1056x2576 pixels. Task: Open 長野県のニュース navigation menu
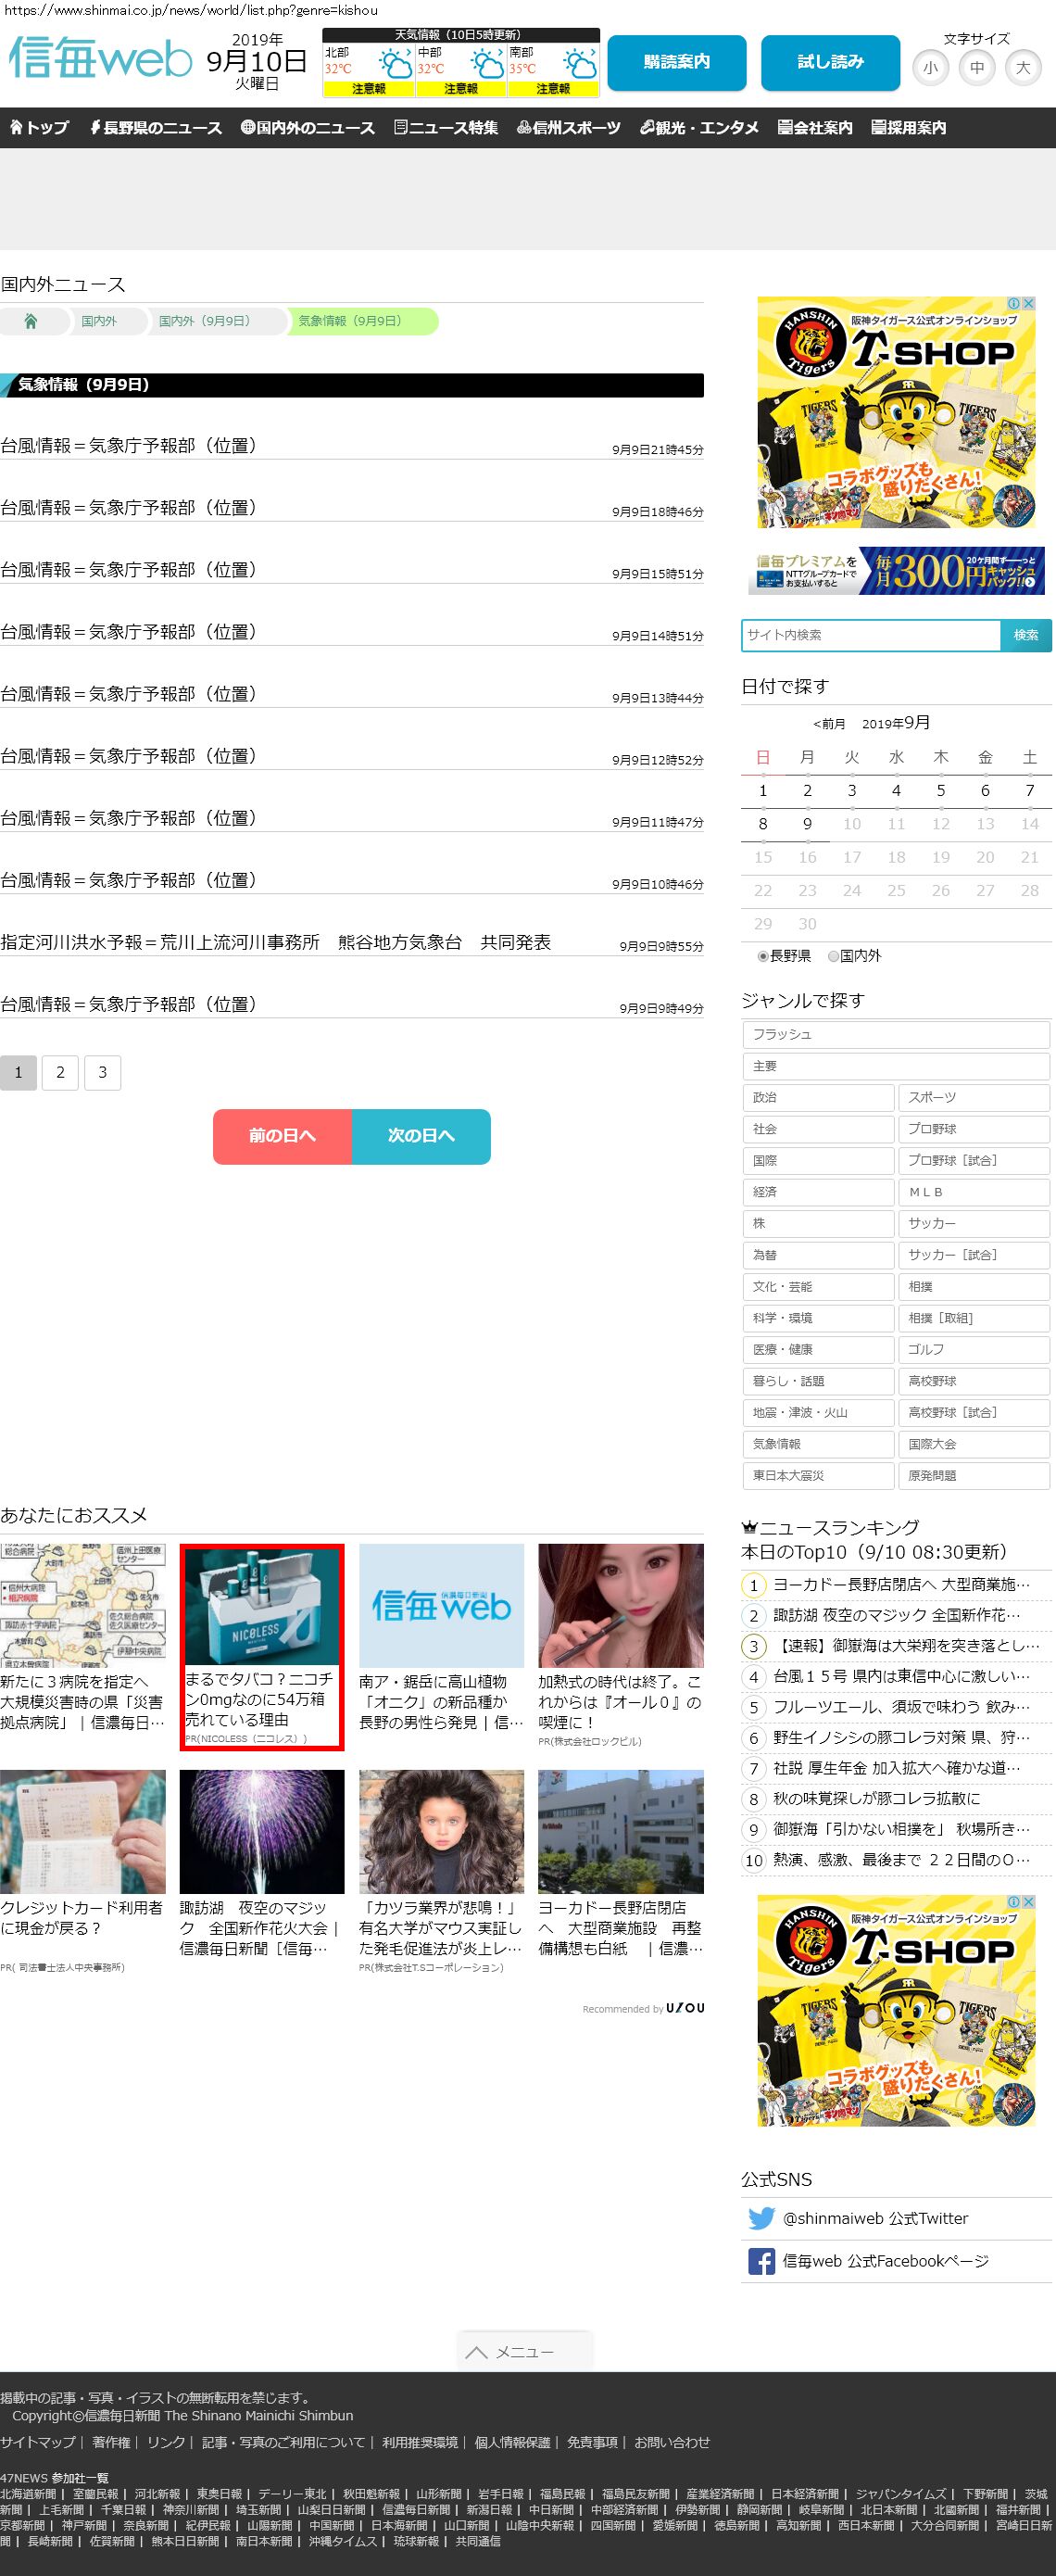coord(155,128)
